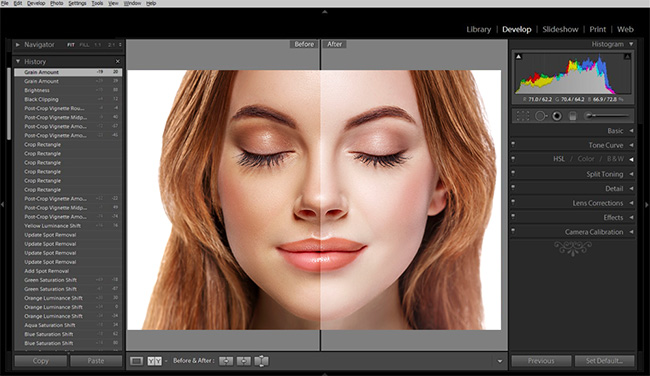Expand the Tone Curve panel triangle

(x=631, y=145)
